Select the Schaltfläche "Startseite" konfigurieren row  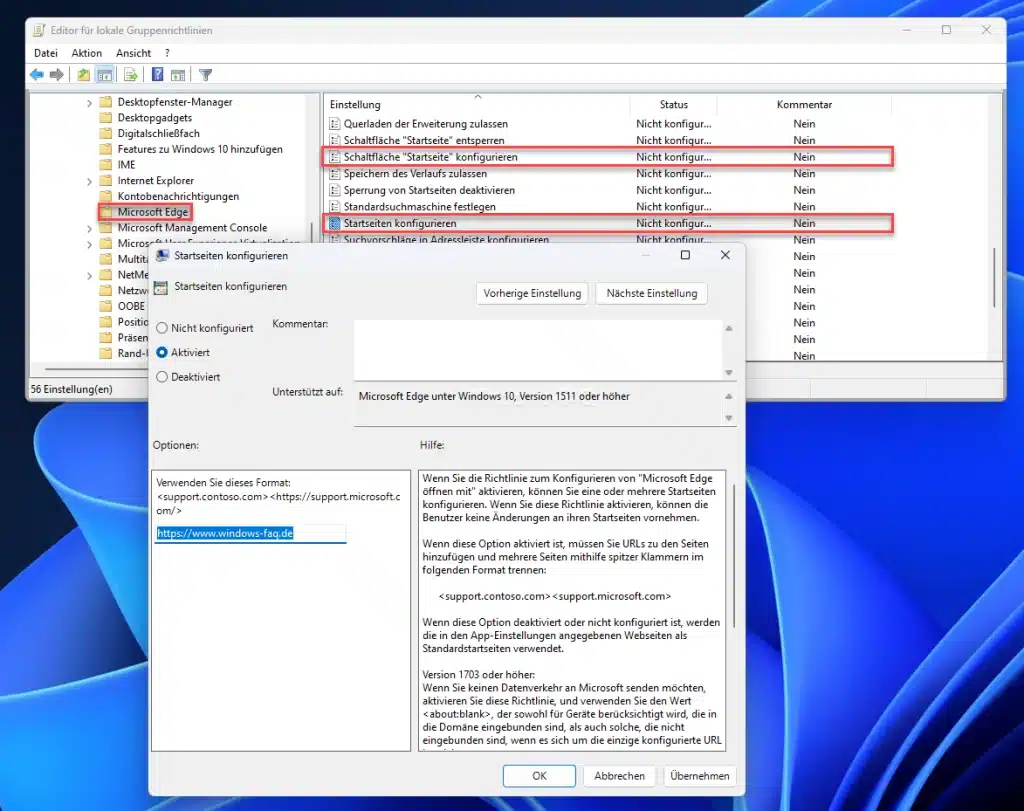click(x=607, y=157)
